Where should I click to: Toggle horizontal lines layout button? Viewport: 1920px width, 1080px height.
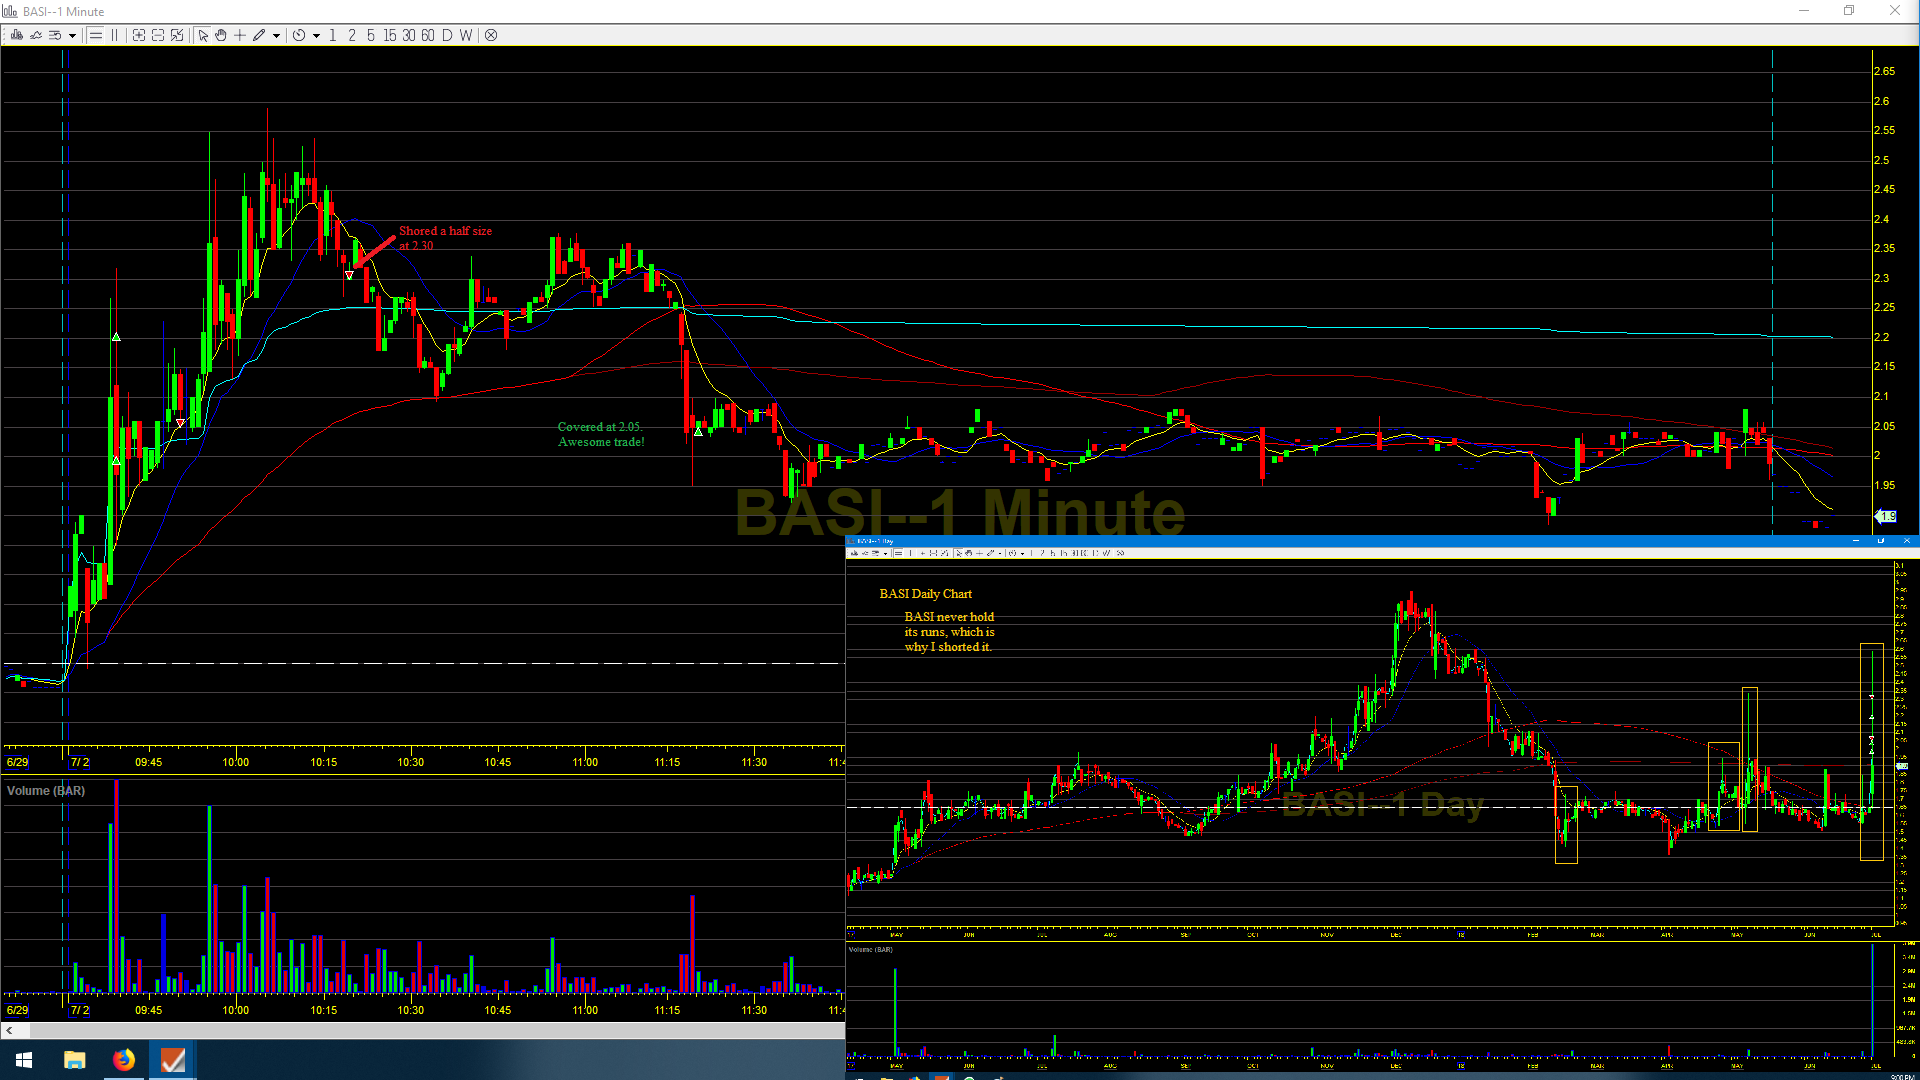pos(96,35)
